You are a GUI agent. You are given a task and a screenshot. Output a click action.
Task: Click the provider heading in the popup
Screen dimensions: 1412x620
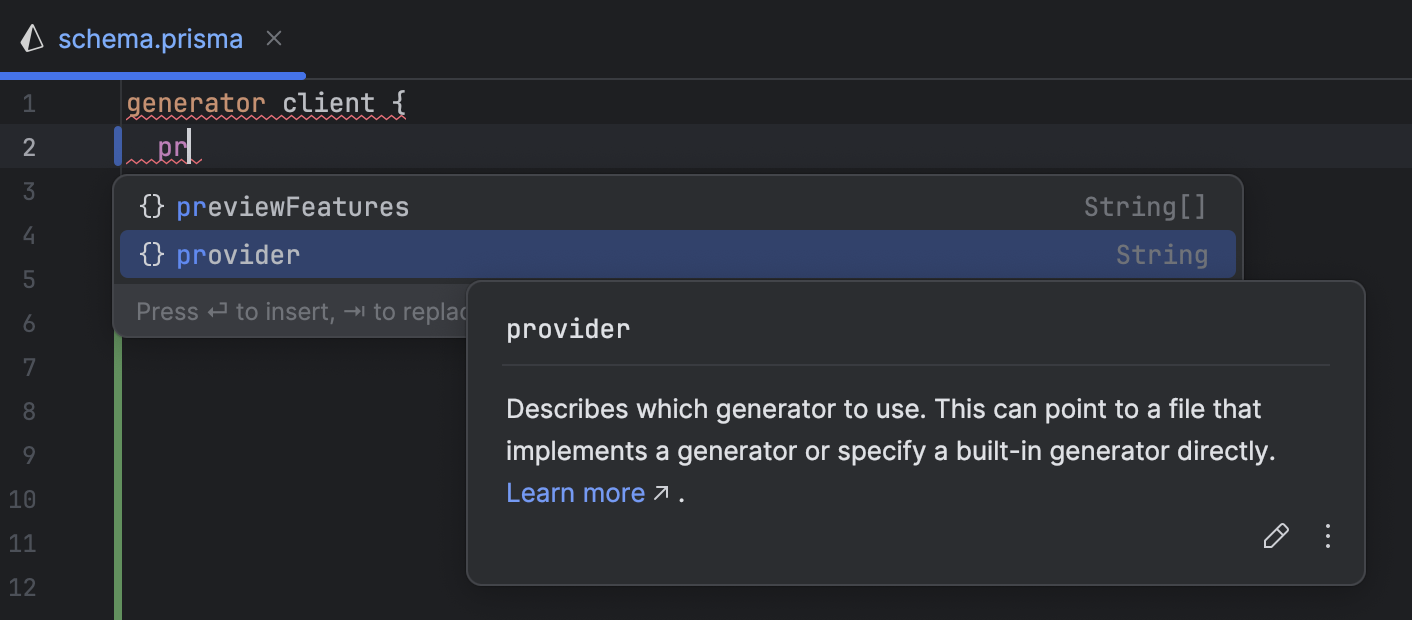[567, 328]
